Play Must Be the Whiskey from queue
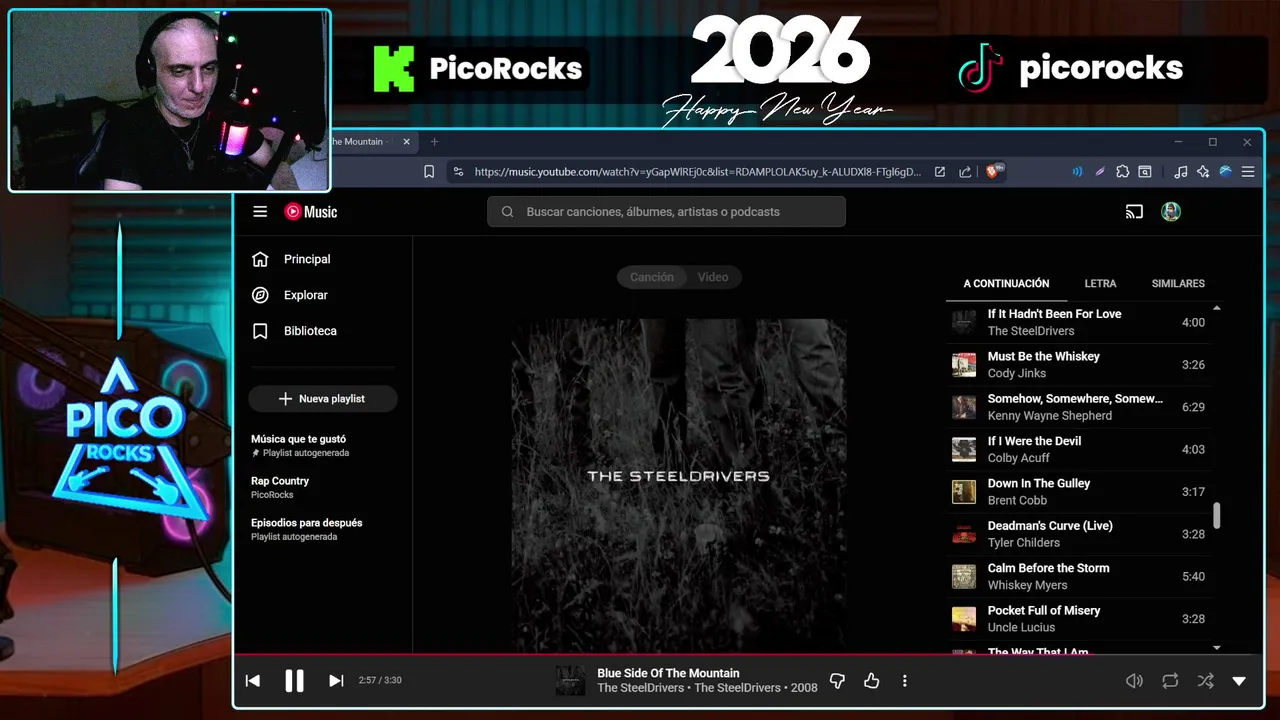The image size is (1280, 720). (x=1078, y=365)
